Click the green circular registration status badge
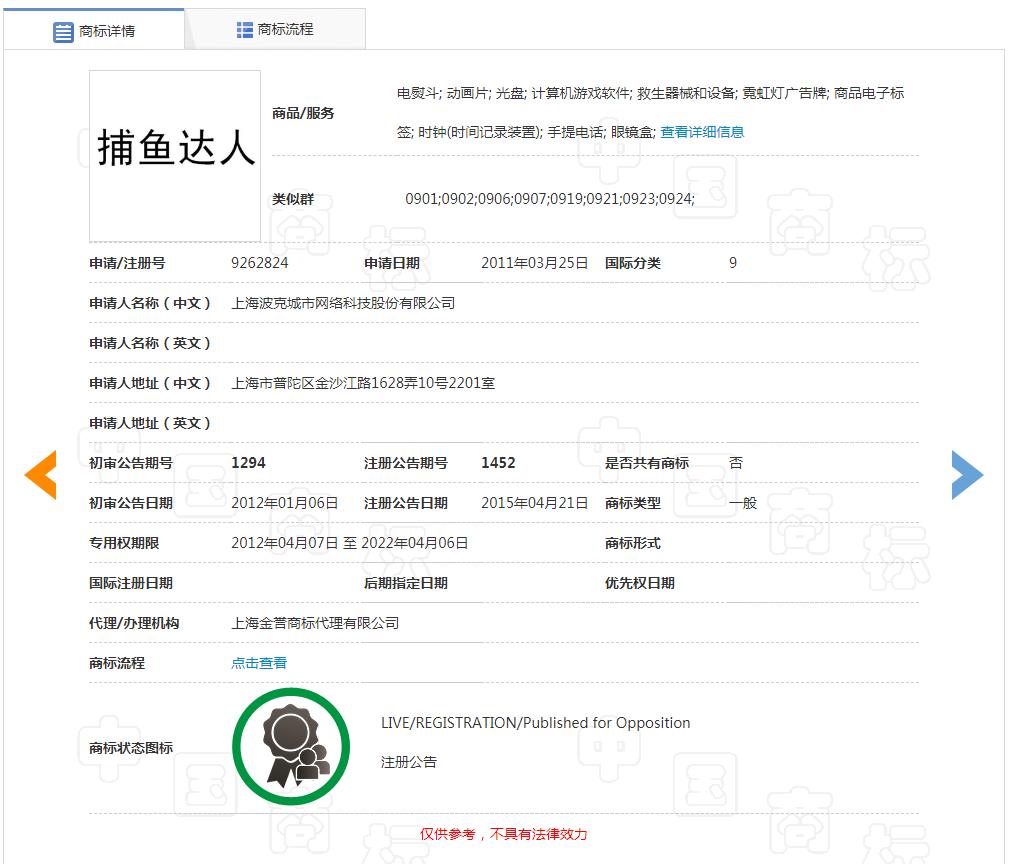Image resolution: width=1012 pixels, height=864 pixels. 291,745
